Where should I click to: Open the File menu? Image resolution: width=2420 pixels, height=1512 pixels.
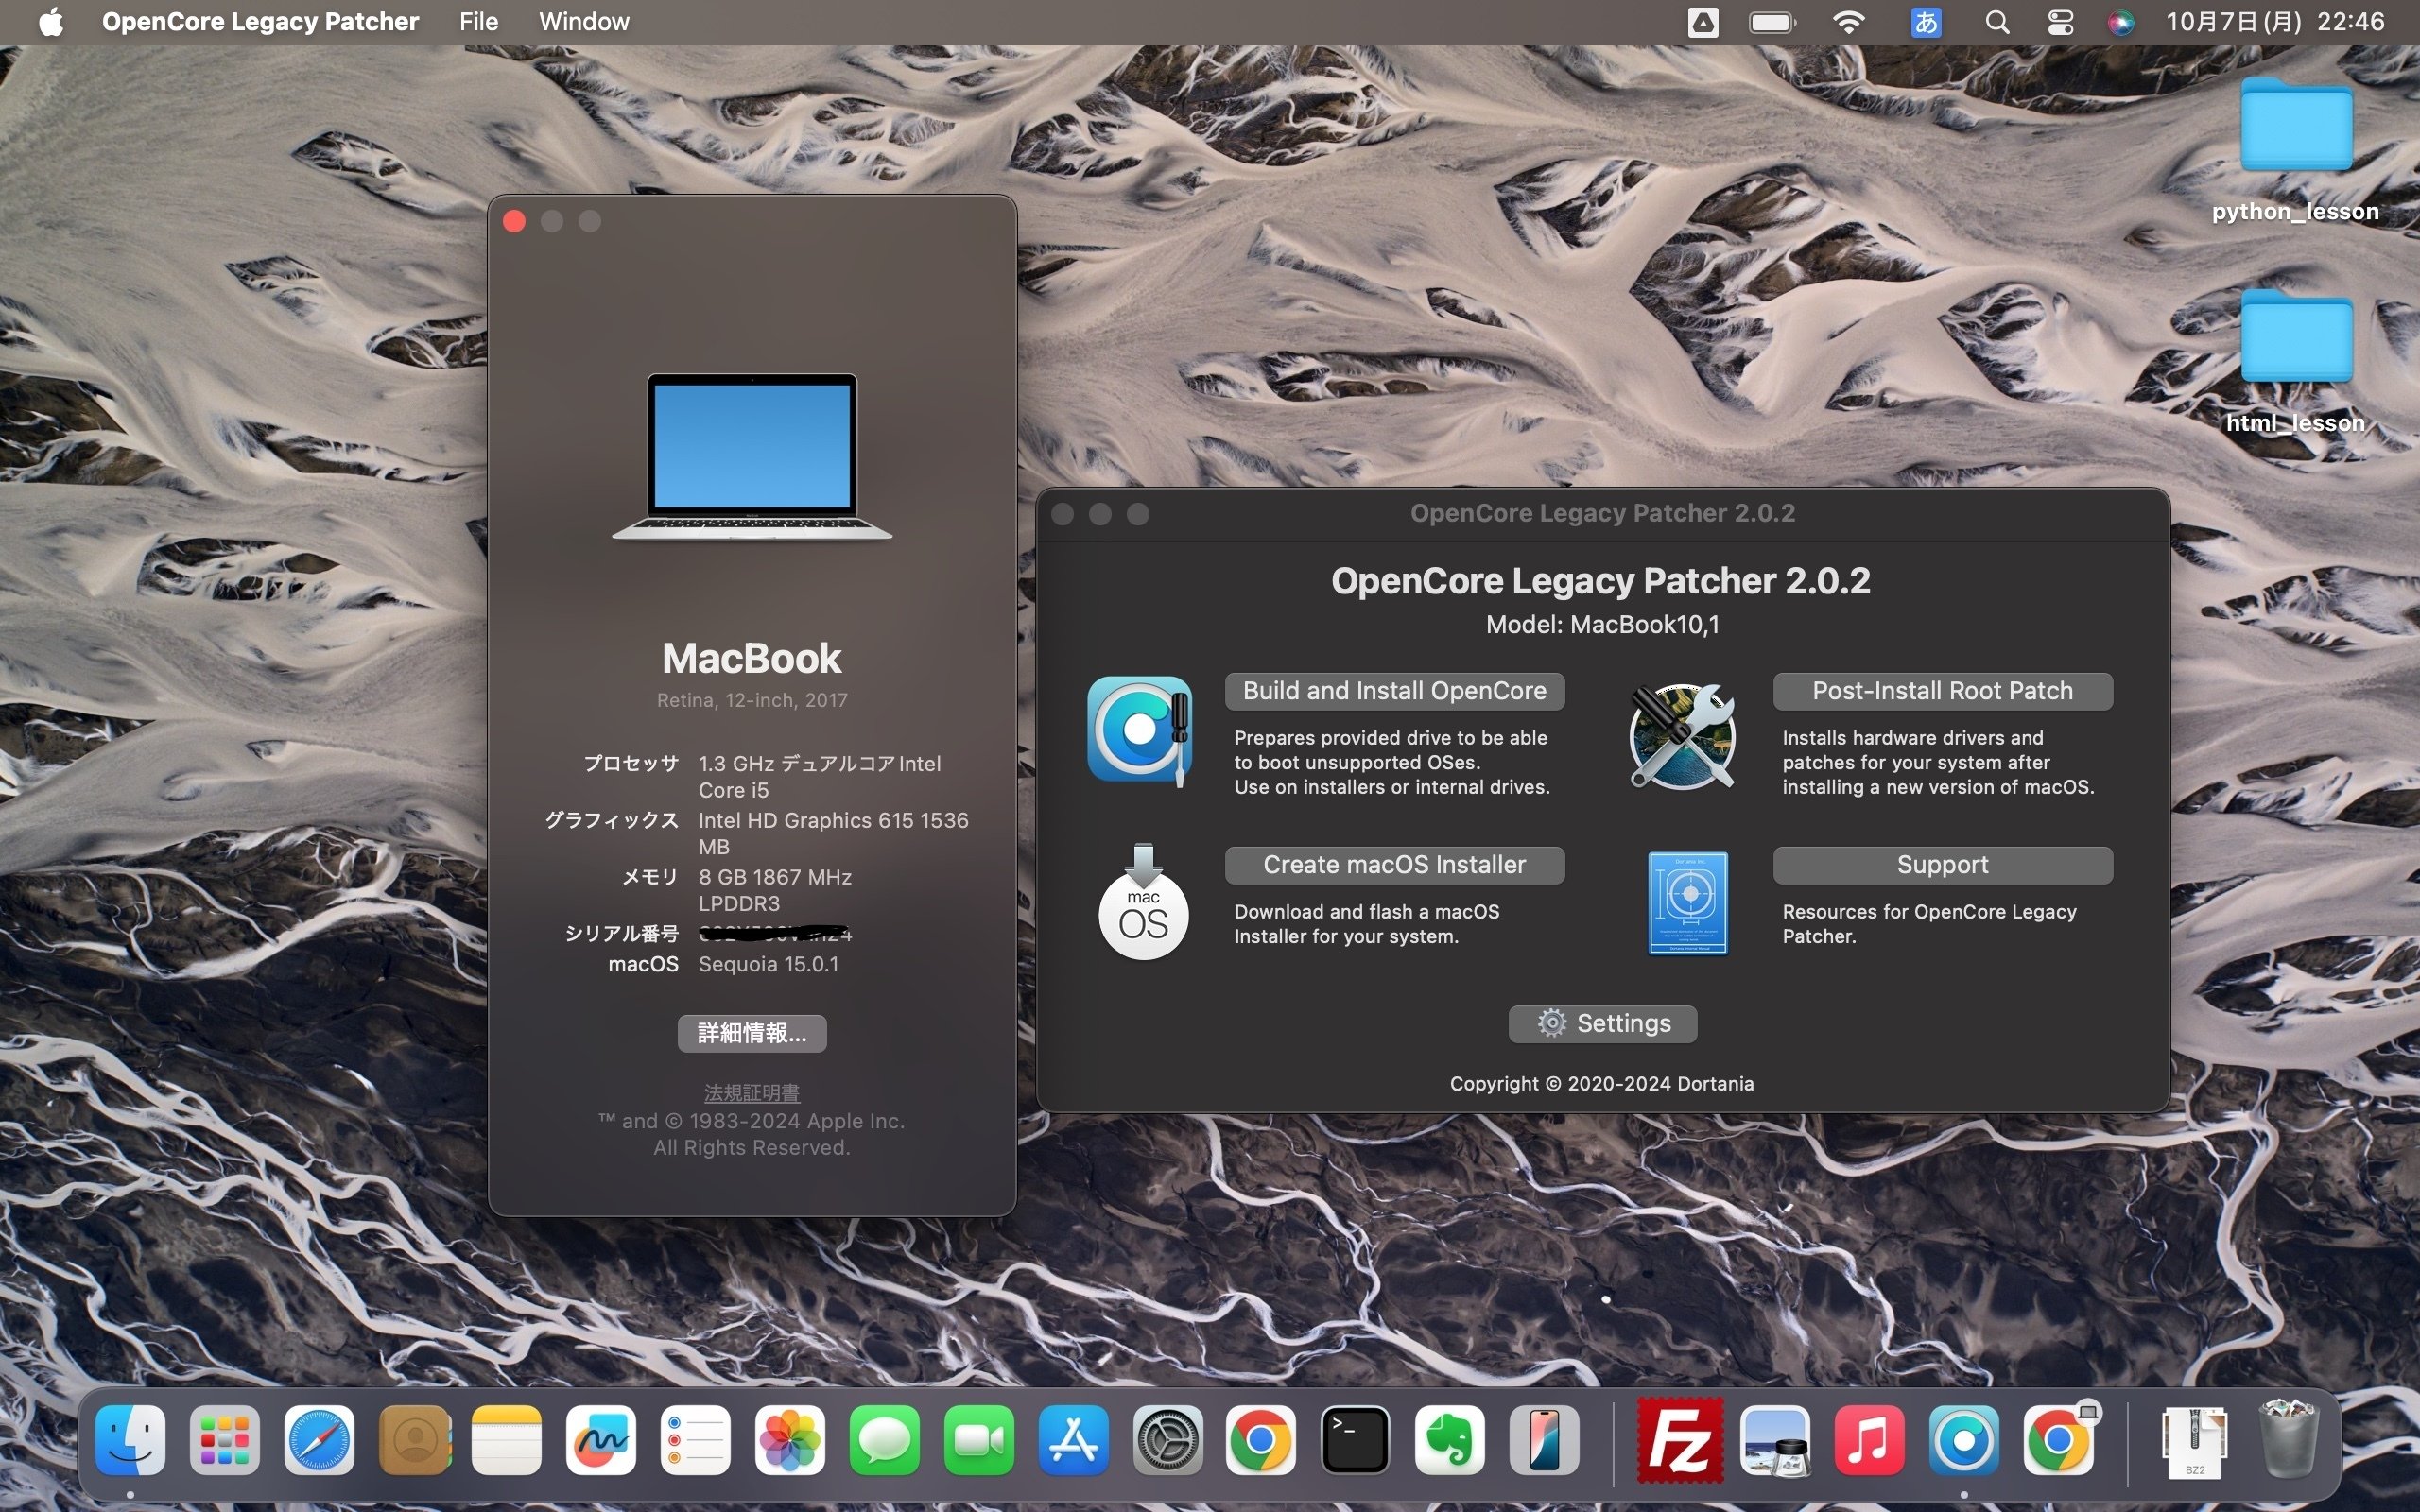(478, 22)
